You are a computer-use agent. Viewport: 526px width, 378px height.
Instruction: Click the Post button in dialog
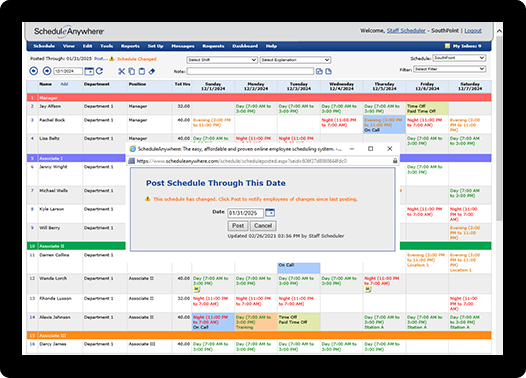[238, 226]
